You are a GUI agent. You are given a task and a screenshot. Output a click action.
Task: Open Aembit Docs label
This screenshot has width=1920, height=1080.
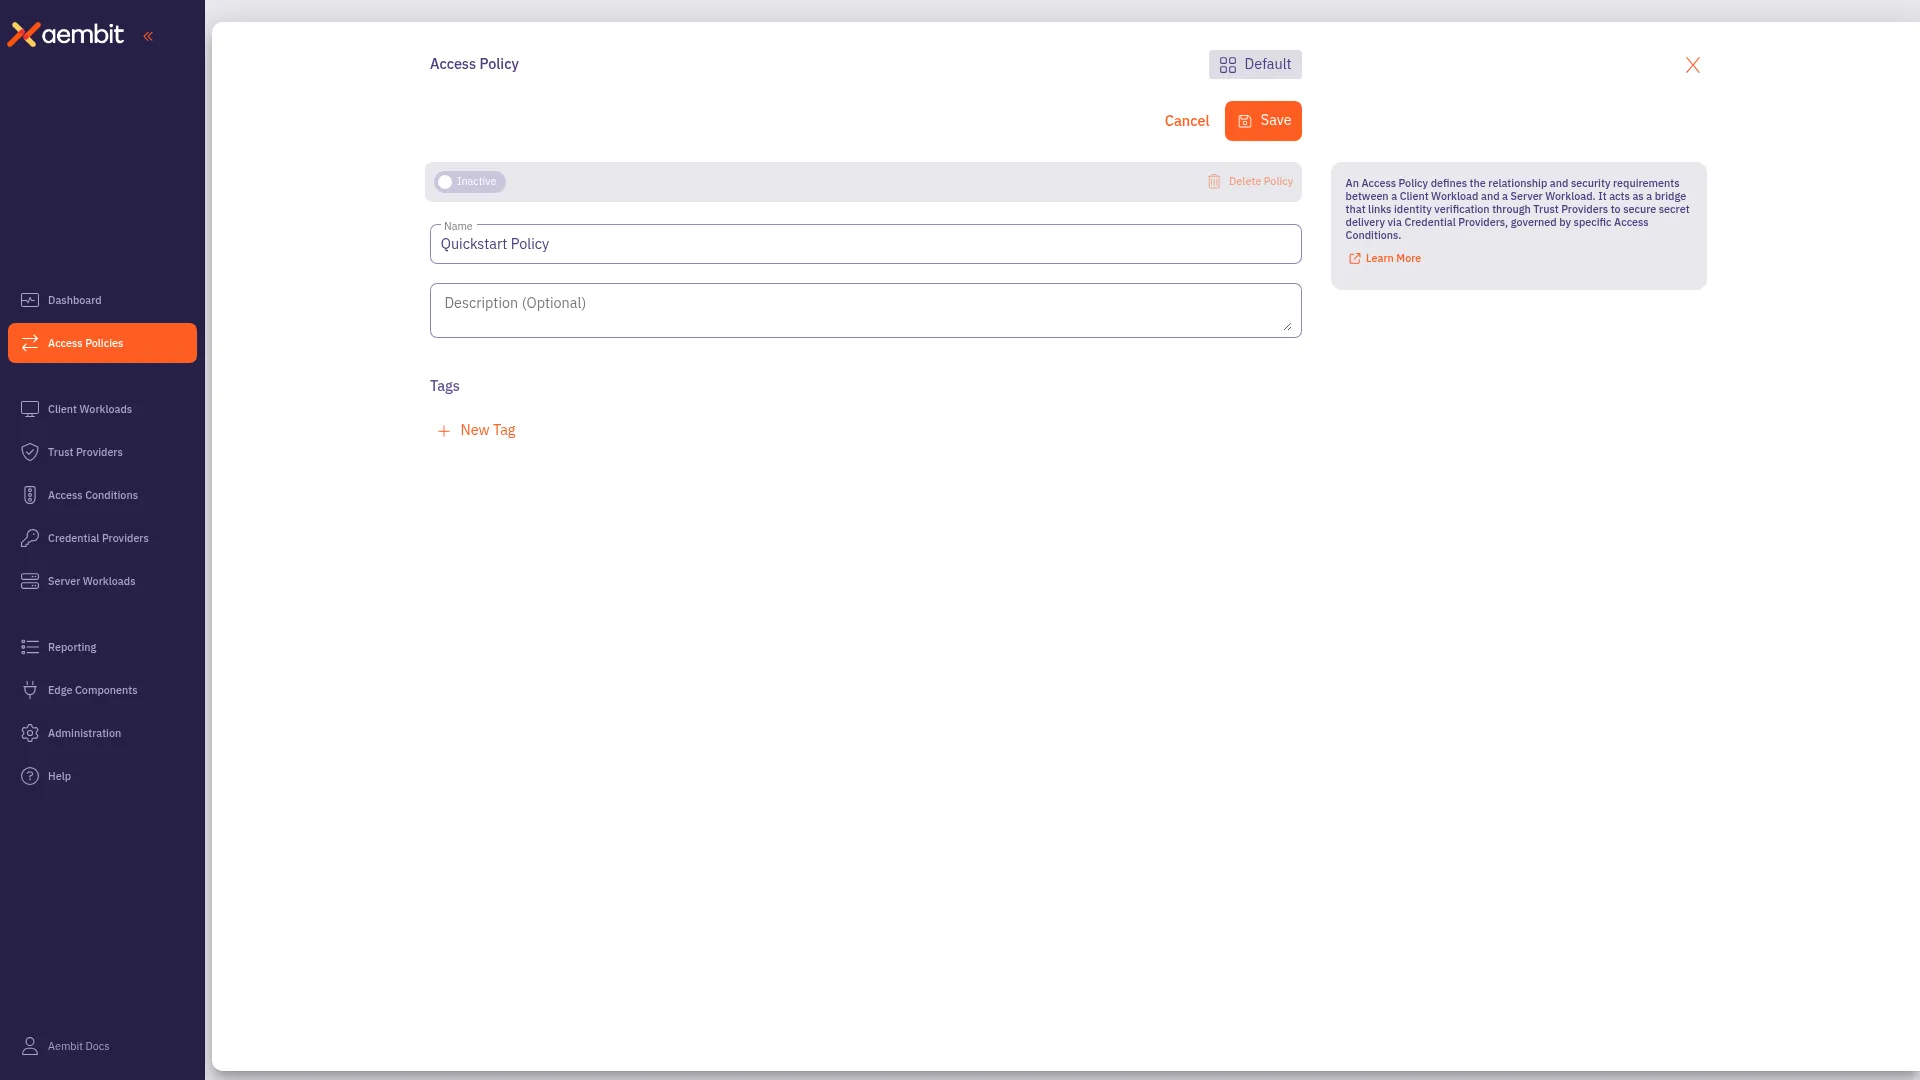(x=78, y=1046)
